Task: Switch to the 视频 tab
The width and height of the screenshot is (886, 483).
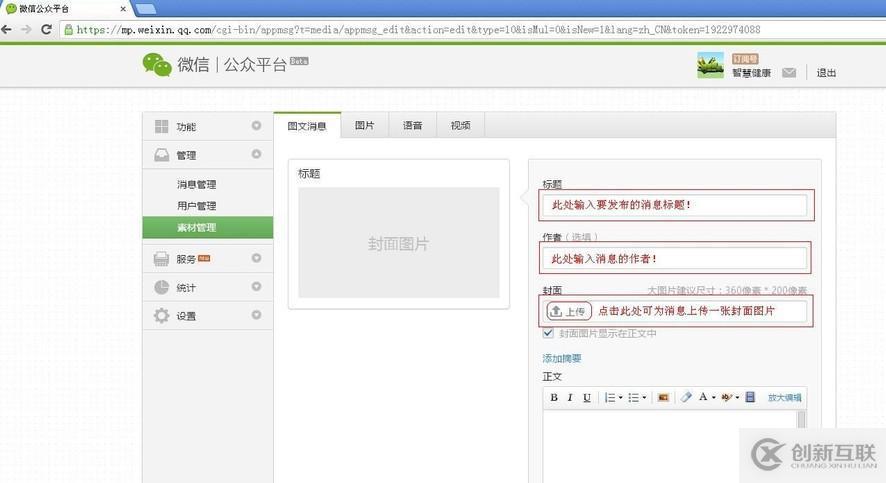Action: [461, 125]
